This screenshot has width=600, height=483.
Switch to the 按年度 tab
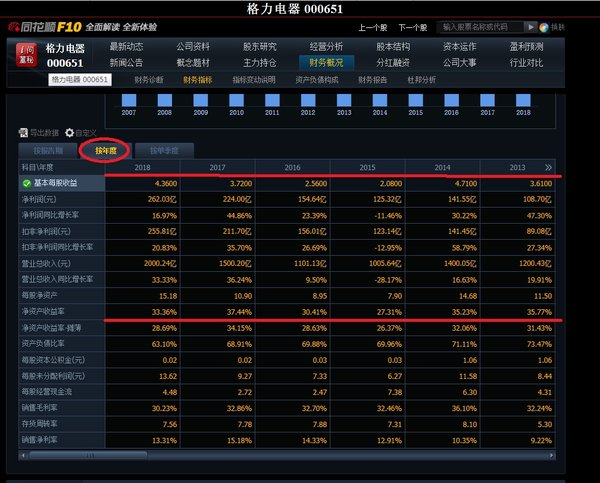click(106, 151)
